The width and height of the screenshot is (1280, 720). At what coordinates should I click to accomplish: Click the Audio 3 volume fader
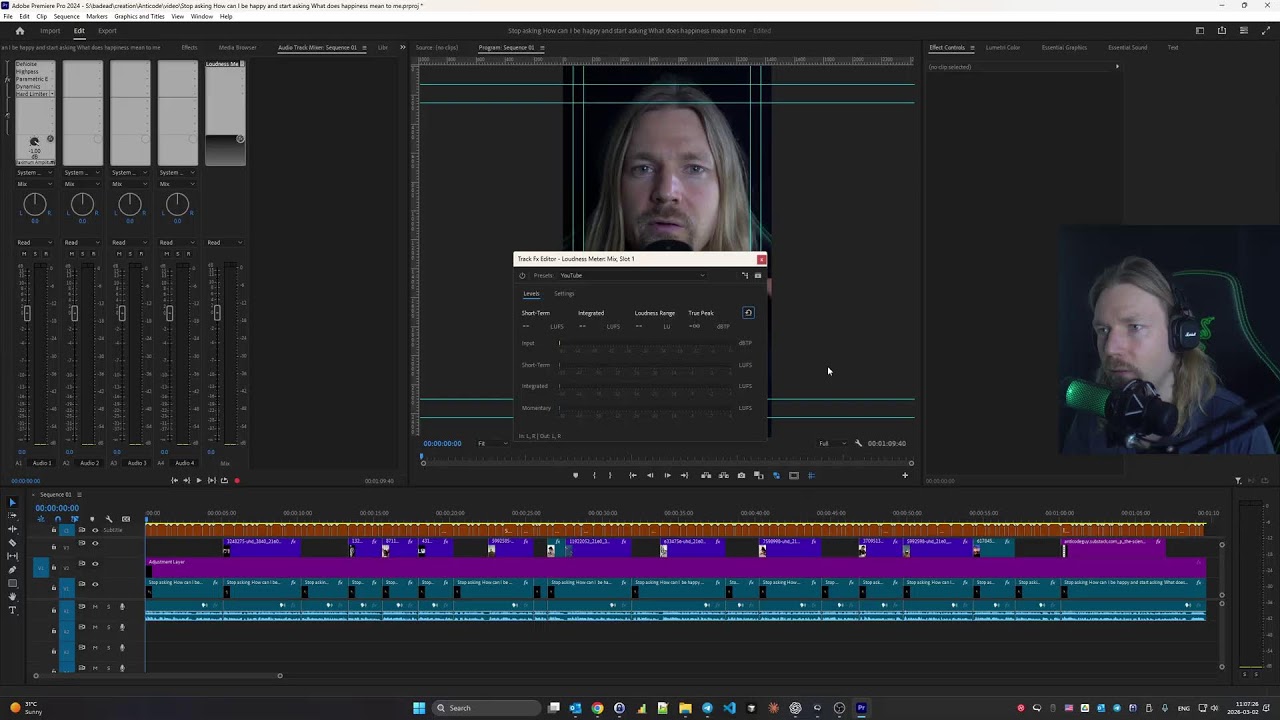click(x=121, y=313)
